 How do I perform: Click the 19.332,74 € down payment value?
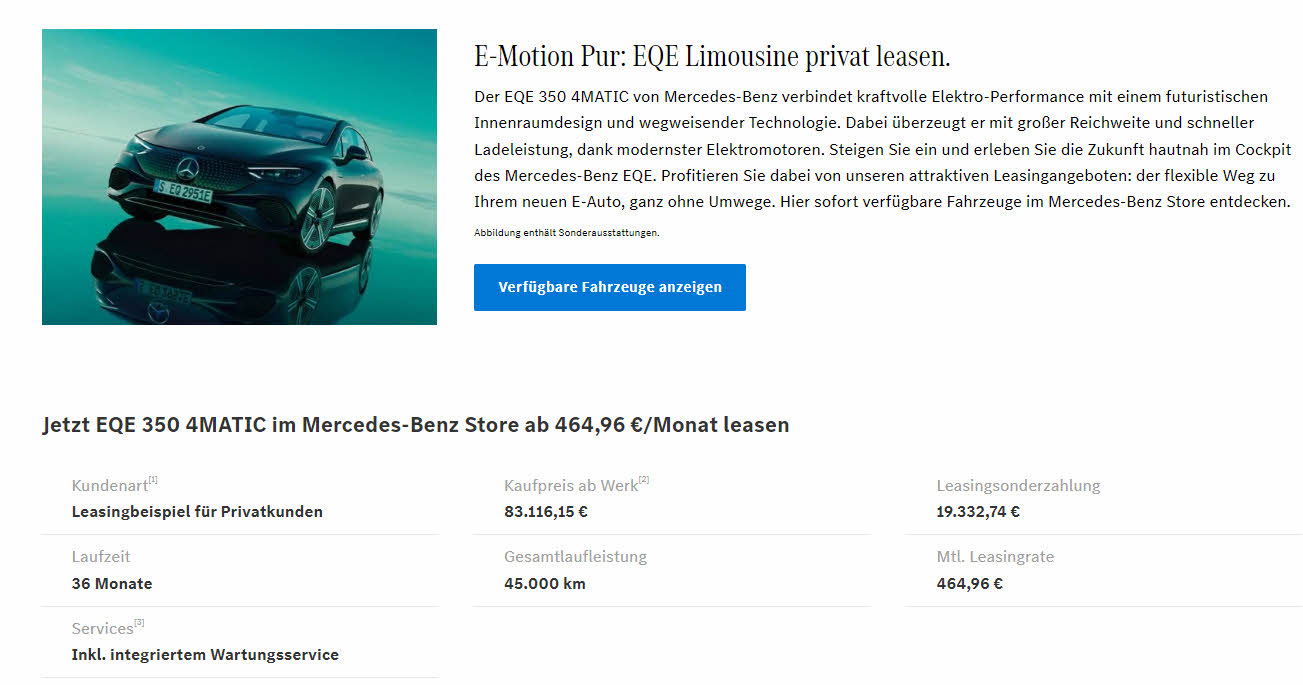[x=978, y=512]
